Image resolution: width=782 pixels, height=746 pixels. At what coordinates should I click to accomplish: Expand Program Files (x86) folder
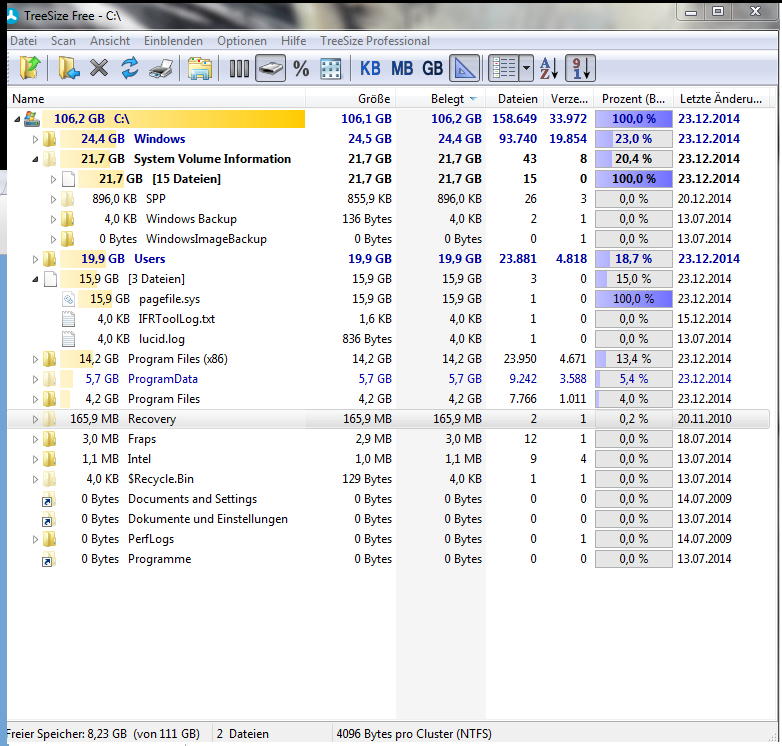[35, 359]
